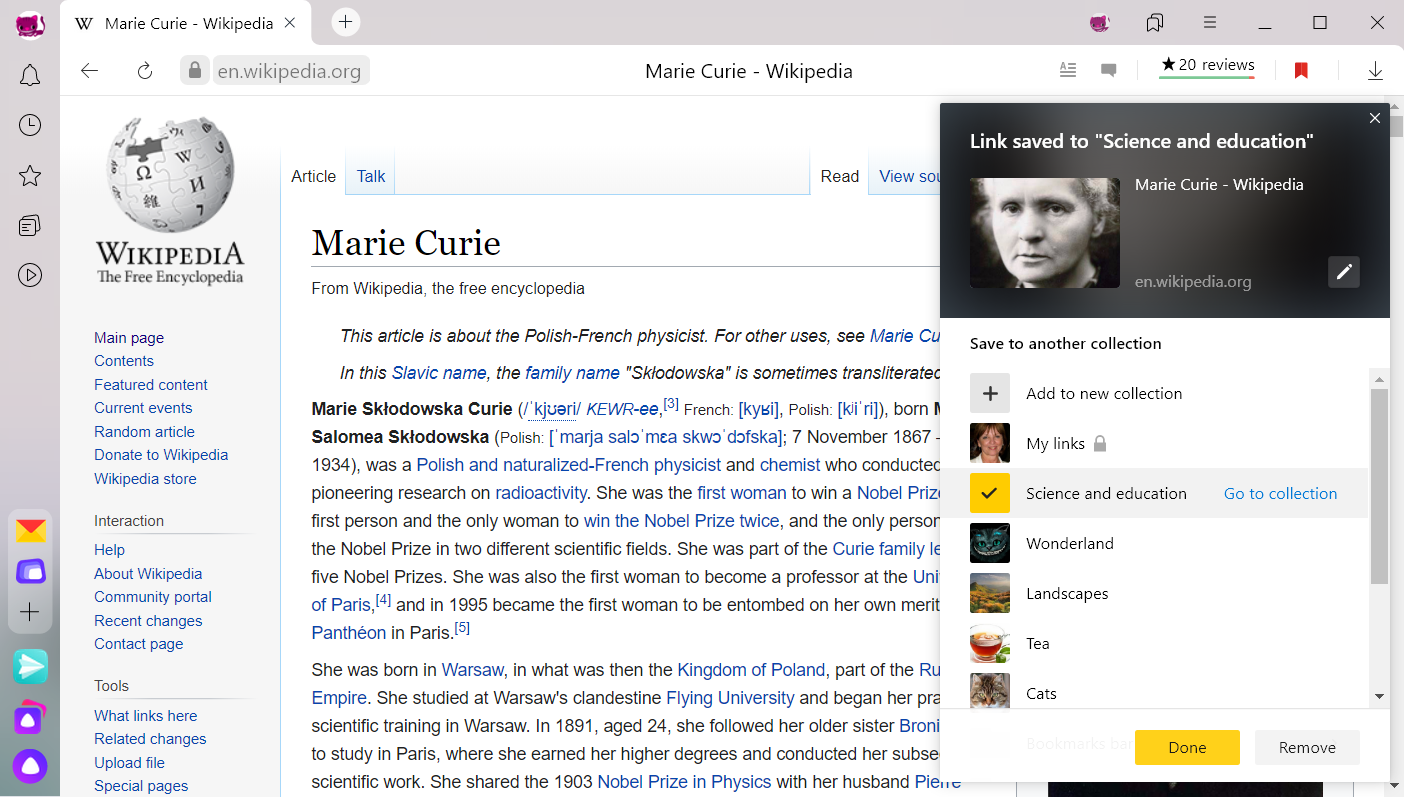Click collection list scrollbar down arrow
Viewport: 1404px width, 797px height.
(1379, 696)
